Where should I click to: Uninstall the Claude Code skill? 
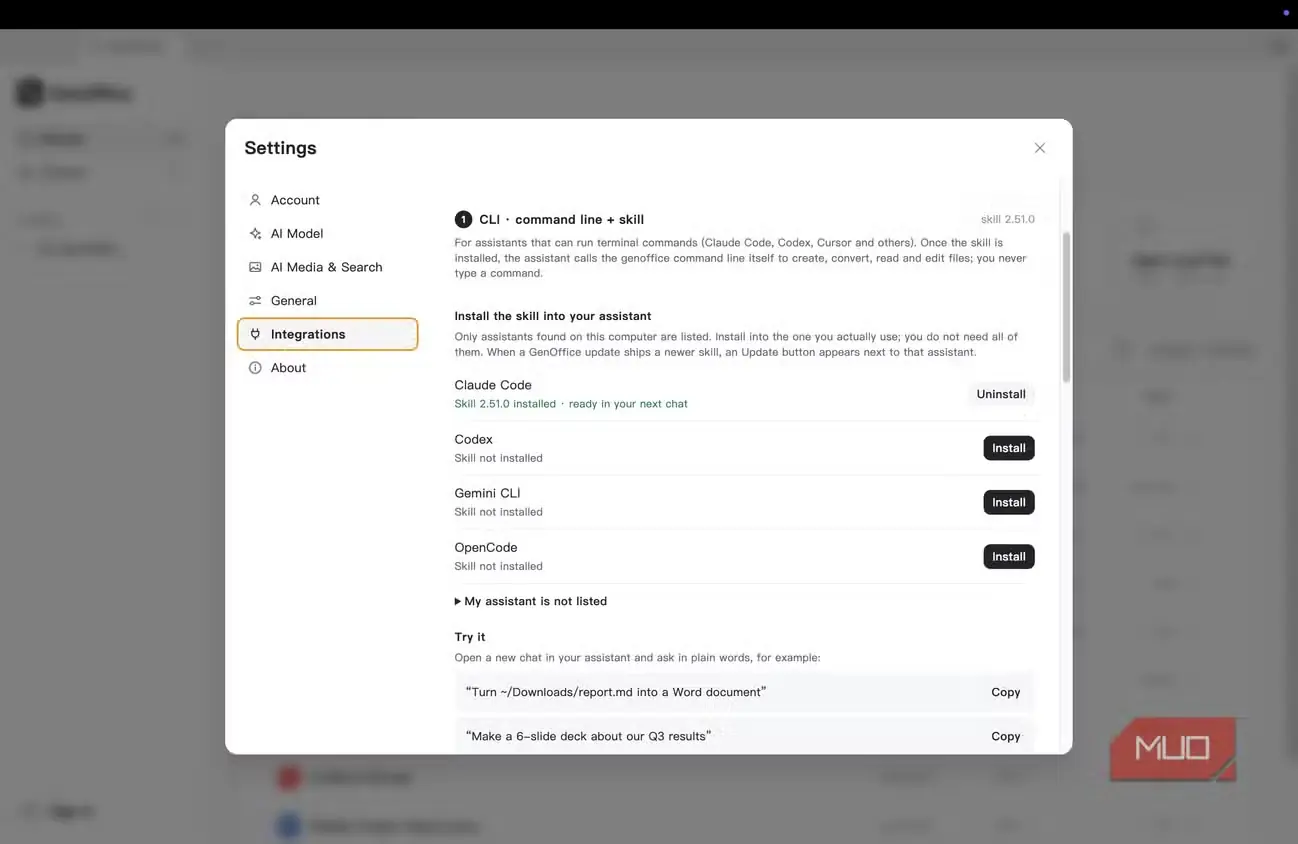(1001, 394)
